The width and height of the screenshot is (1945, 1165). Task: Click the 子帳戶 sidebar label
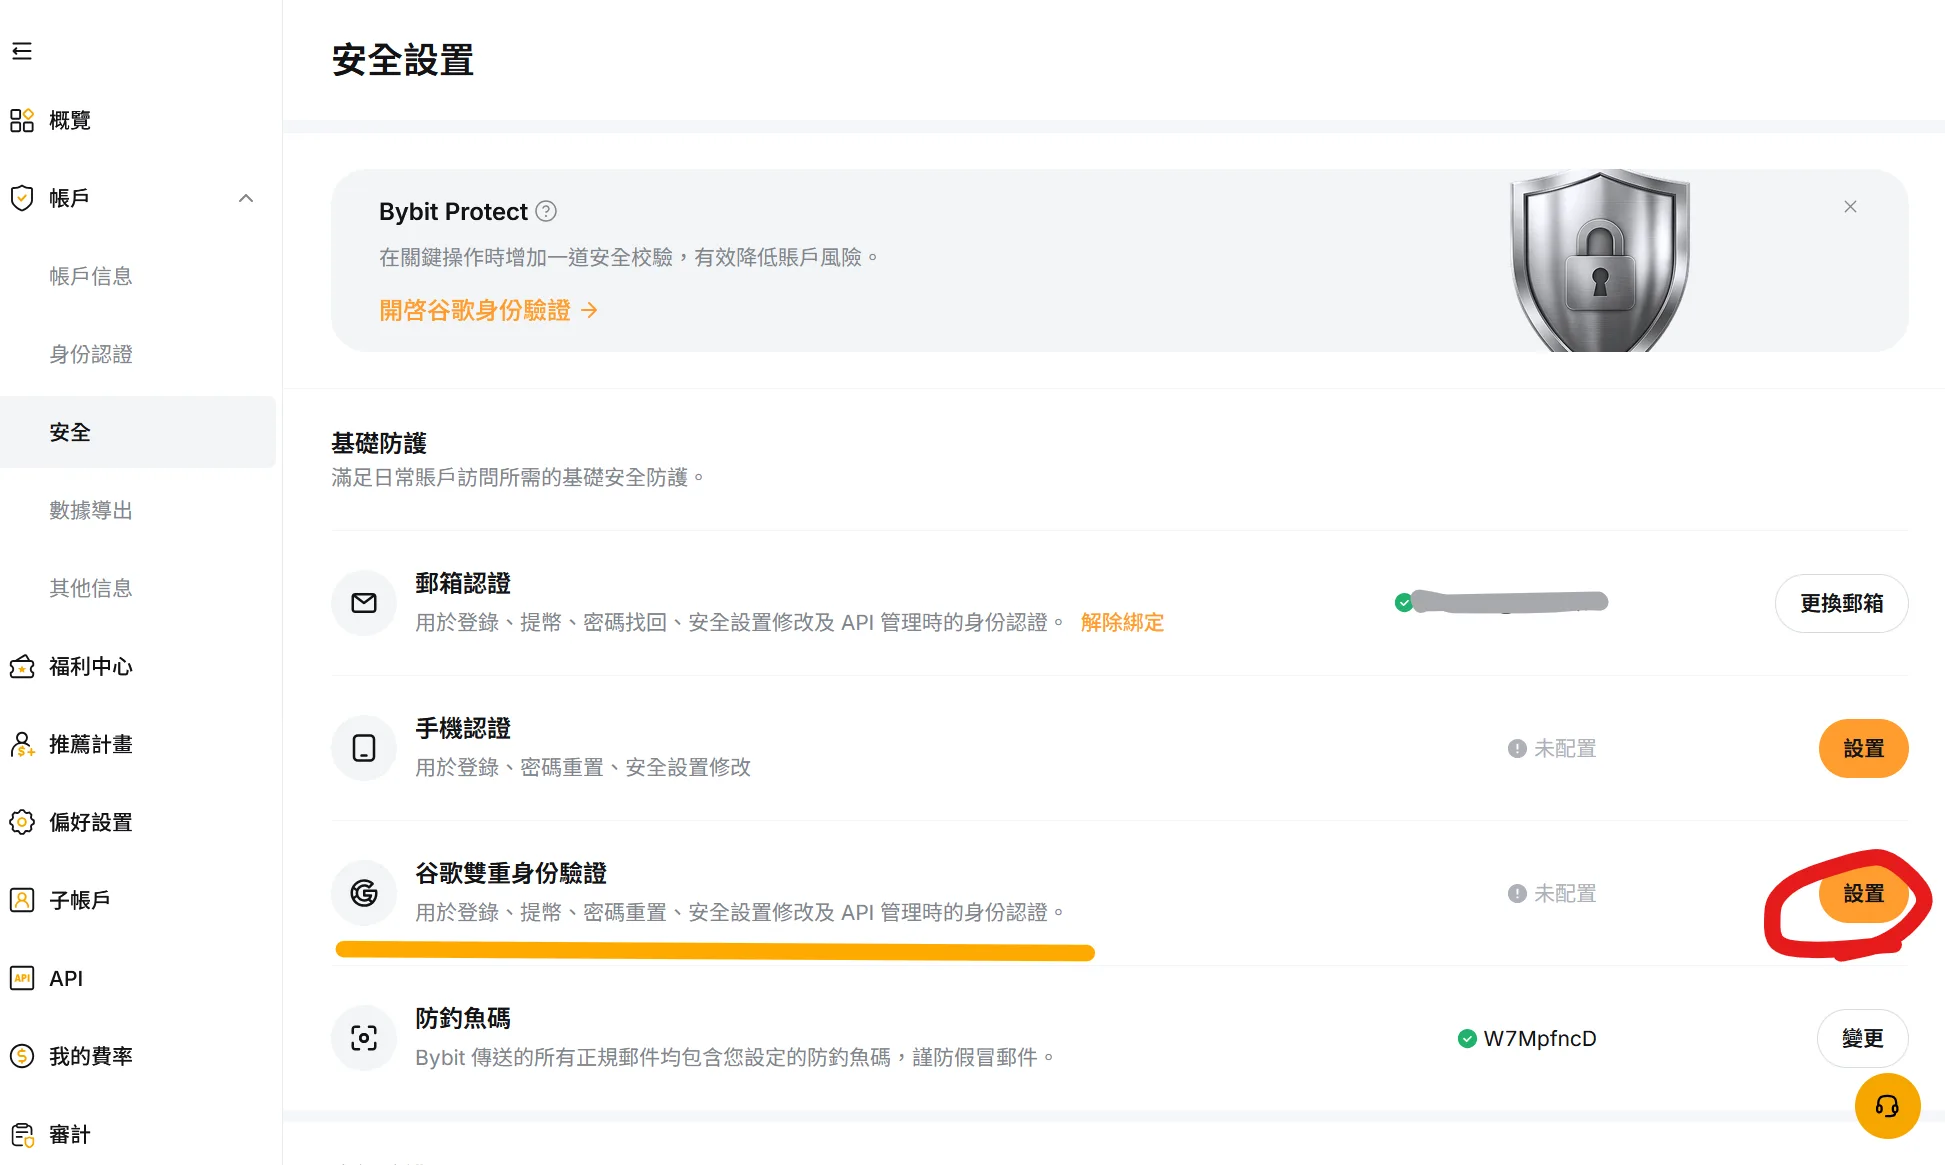[x=80, y=900]
